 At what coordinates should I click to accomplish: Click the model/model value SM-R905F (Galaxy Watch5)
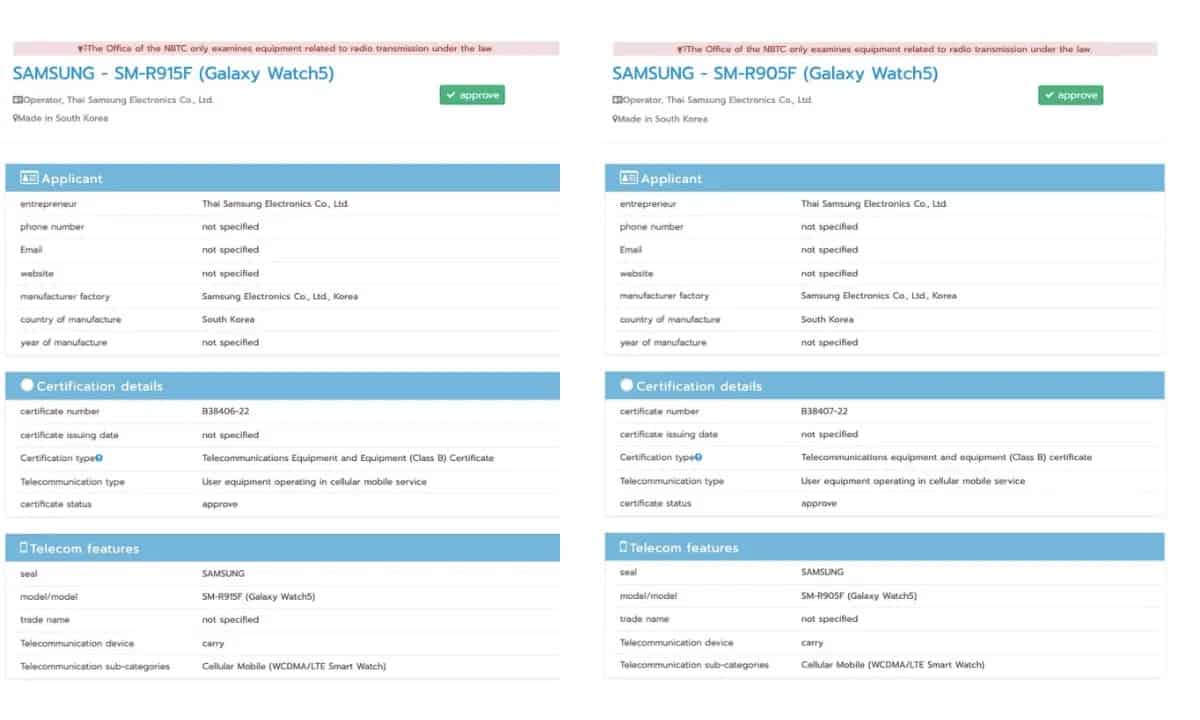[x=859, y=596]
